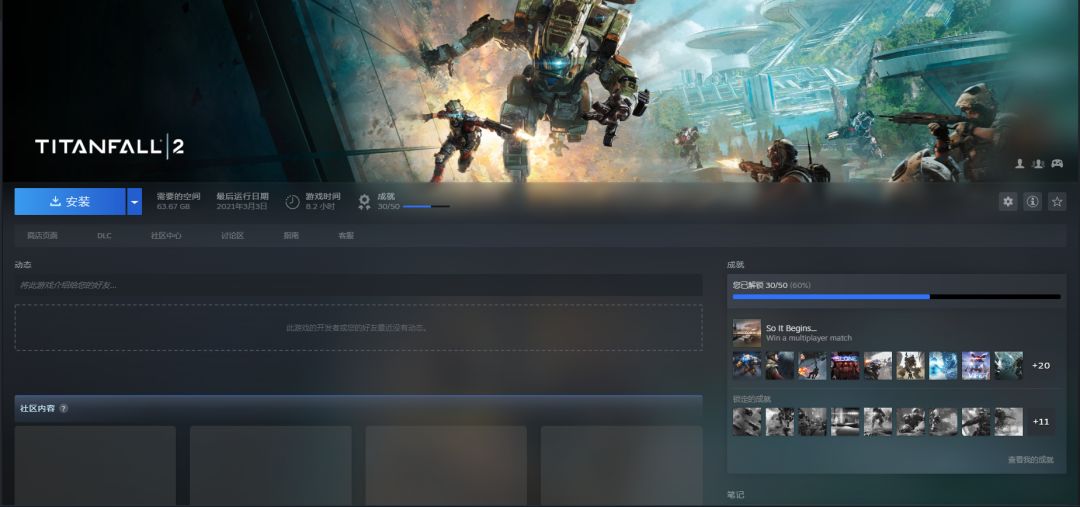Viewport: 1080px width, 507px height.
Task: Click the single-player icon on hero banner
Action: coord(1020,163)
